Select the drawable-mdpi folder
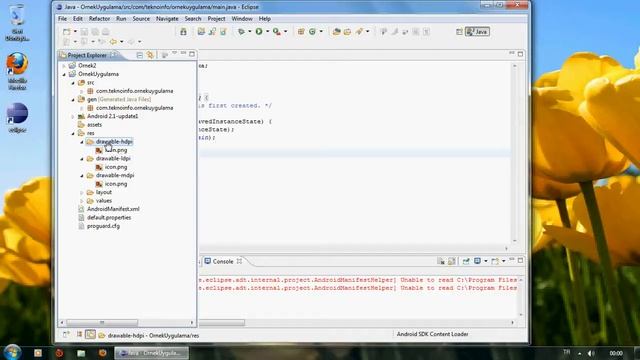Viewport: 640px width, 360px height. click(115, 176)
